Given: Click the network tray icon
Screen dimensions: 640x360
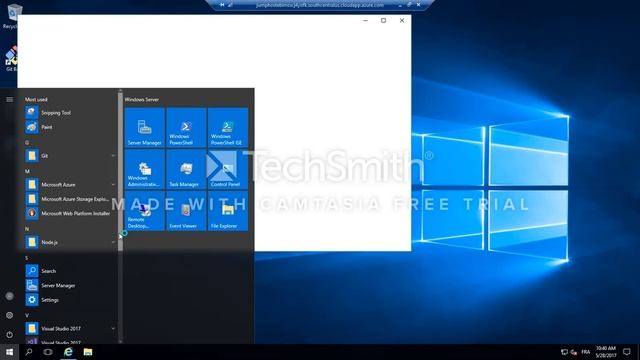Looking at the screenshot, I should [564, 352].
